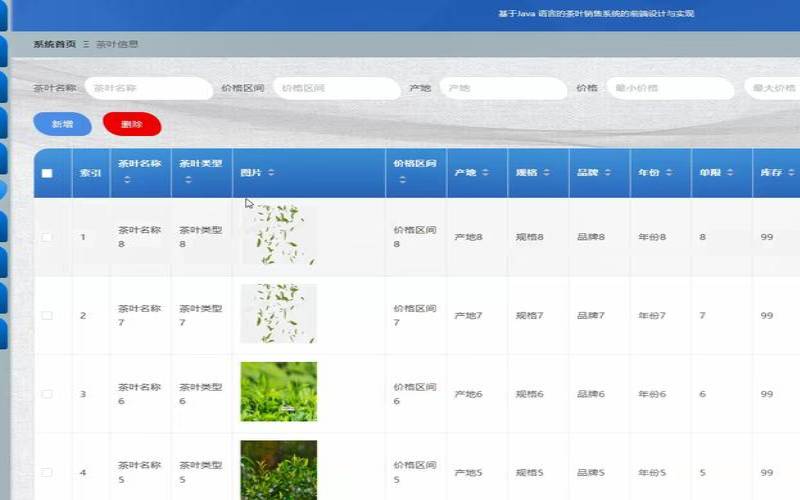
Task: Click the 茶叶信息 breadcrumb item
Action: point(117,44)
